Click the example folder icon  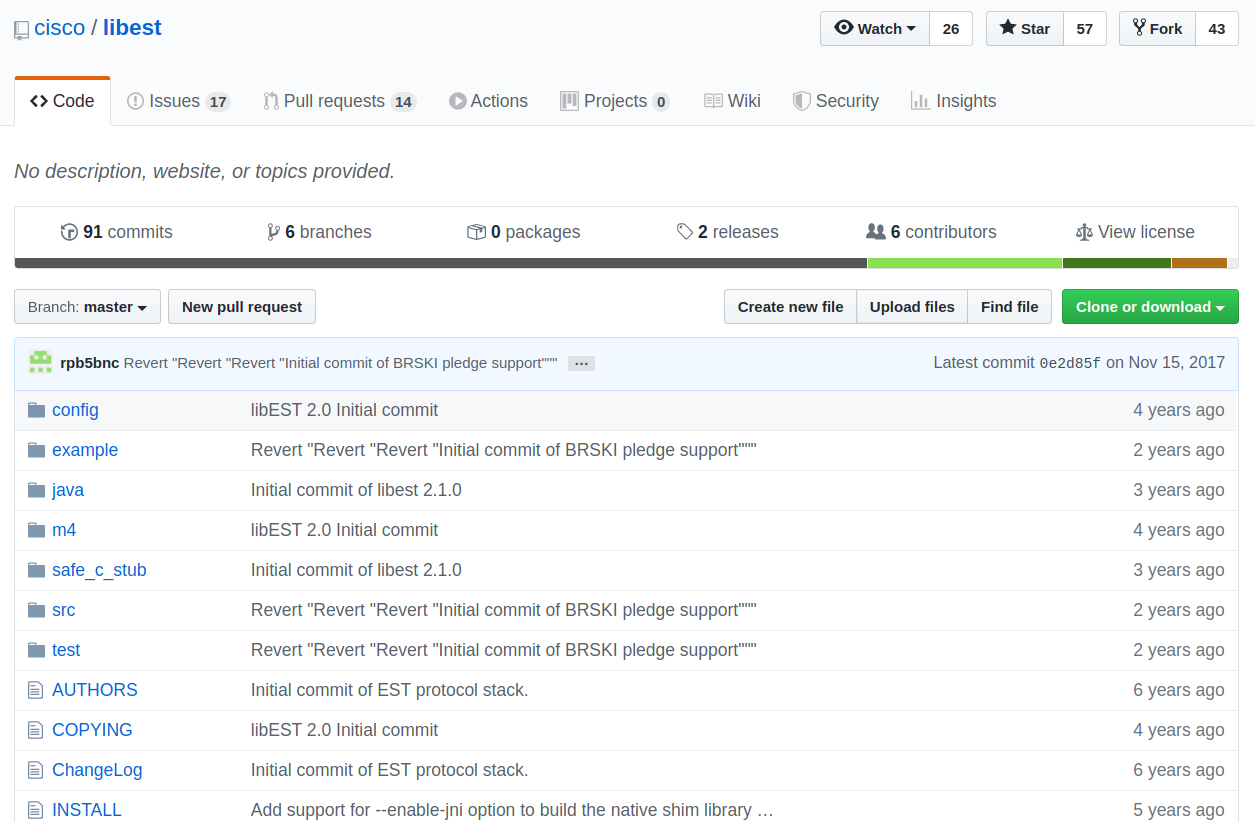(36, 450)
